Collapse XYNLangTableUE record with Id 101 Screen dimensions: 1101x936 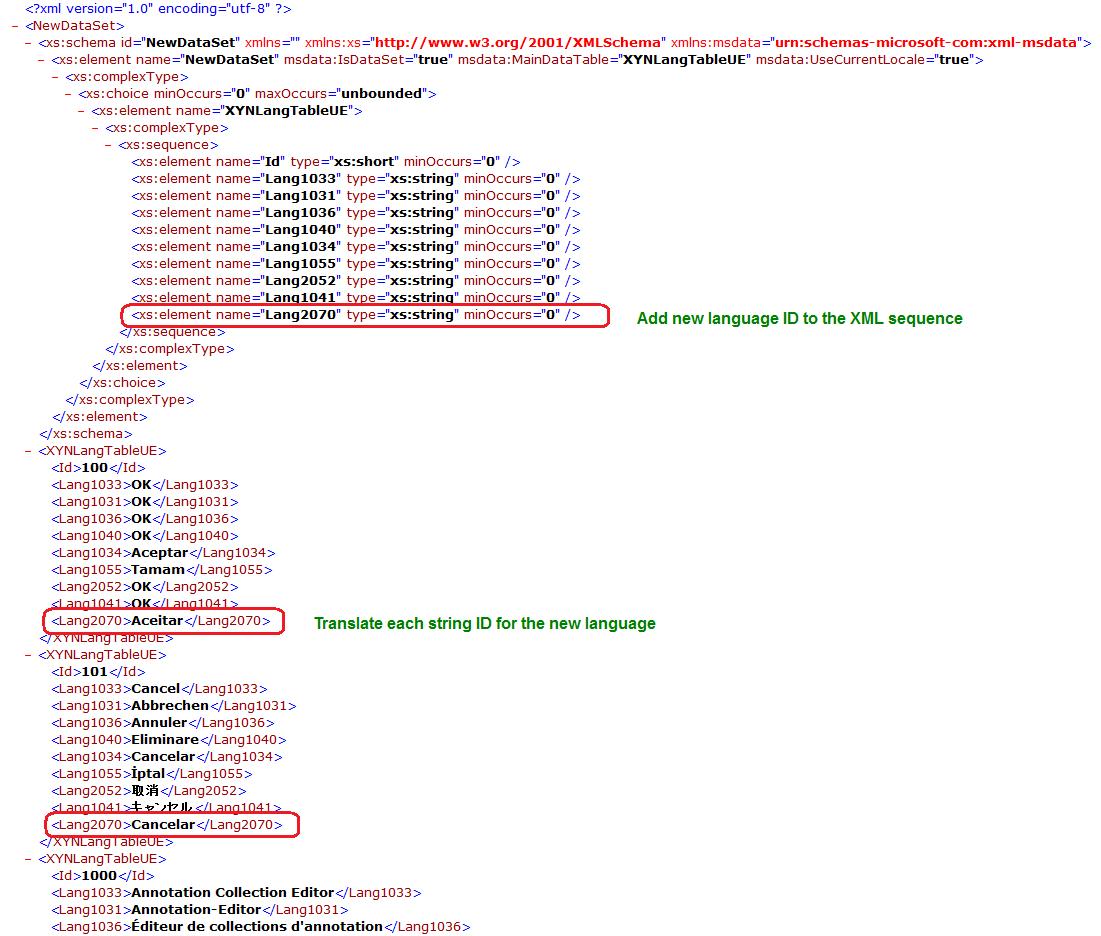29,655
